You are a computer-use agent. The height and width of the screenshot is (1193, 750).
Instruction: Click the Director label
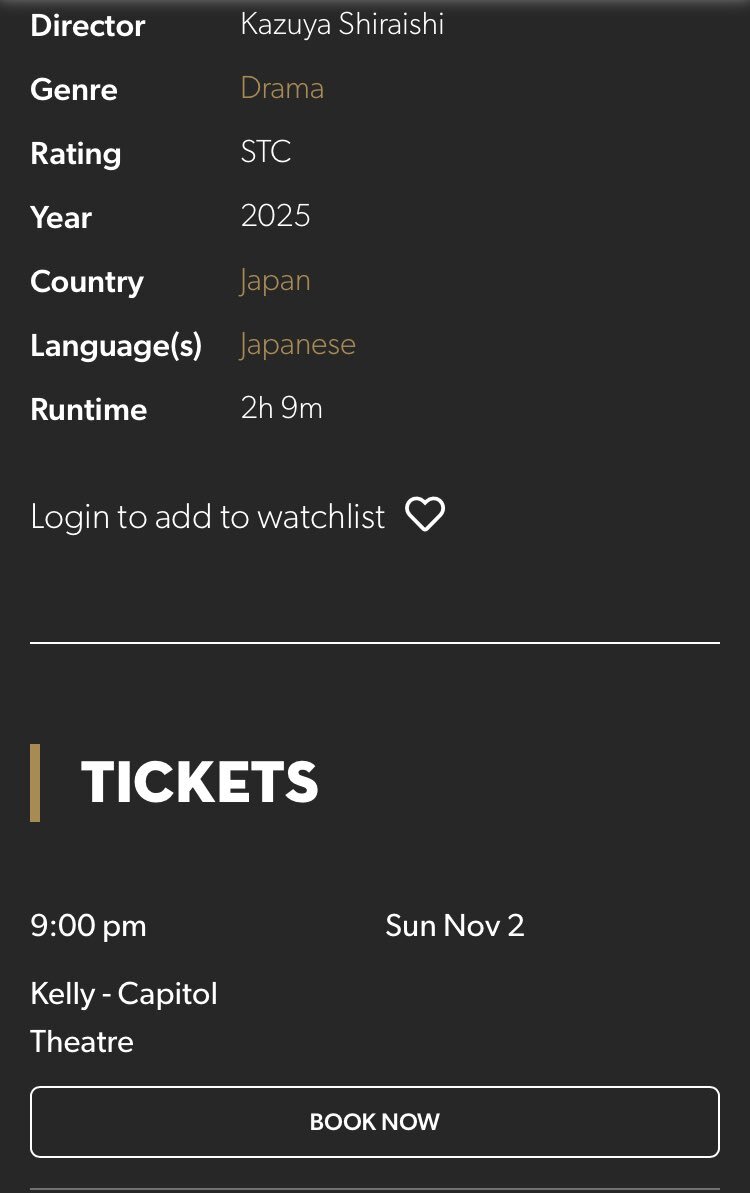(88, 26)
